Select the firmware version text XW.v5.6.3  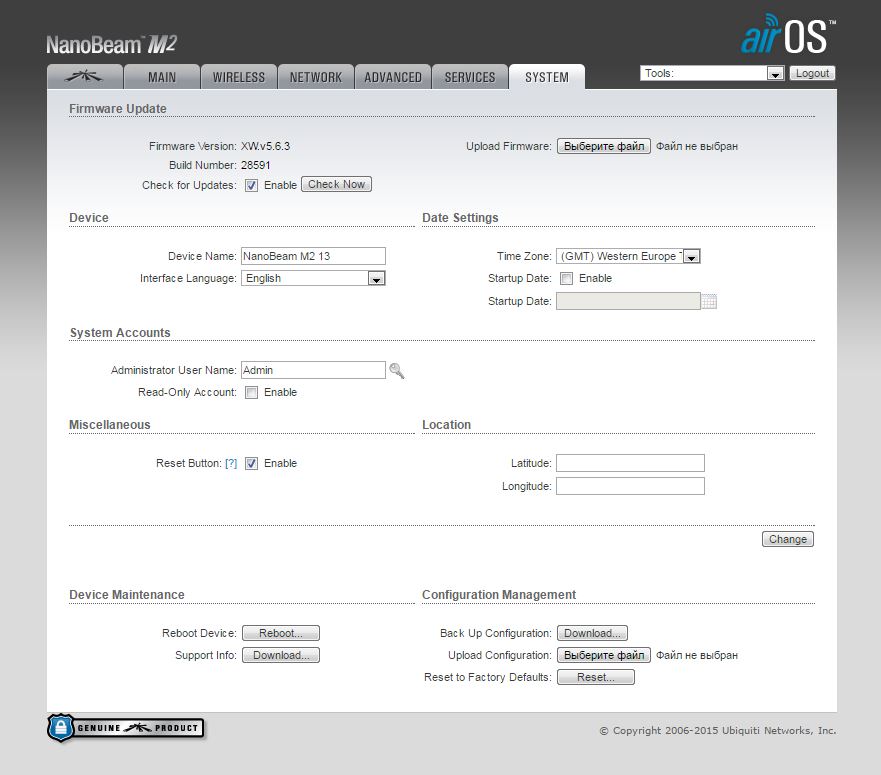[x=265, y=146]
